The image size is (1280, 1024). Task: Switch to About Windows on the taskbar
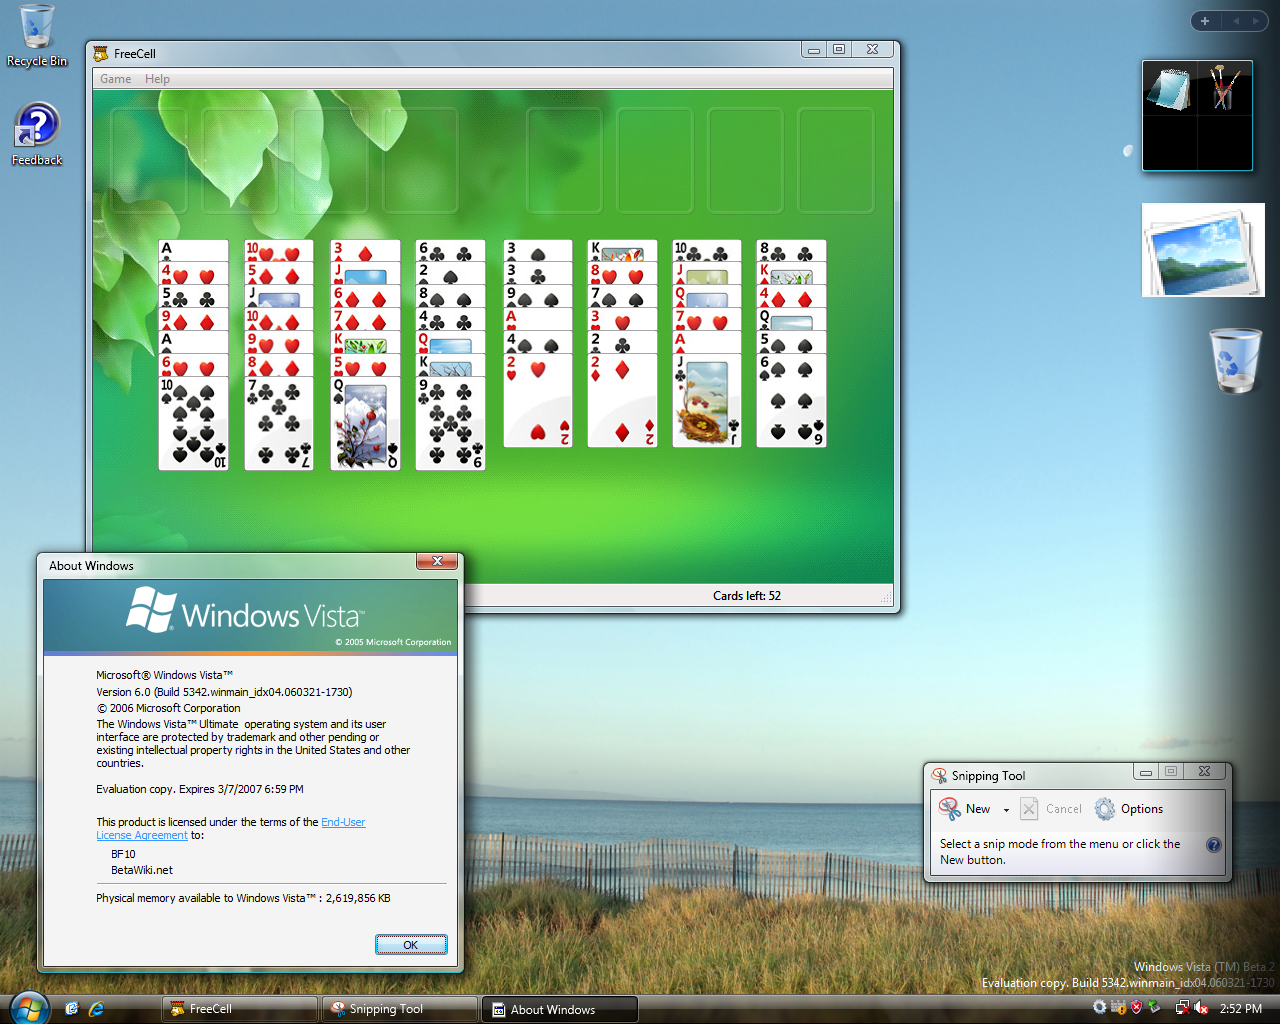coord(560,1009)
